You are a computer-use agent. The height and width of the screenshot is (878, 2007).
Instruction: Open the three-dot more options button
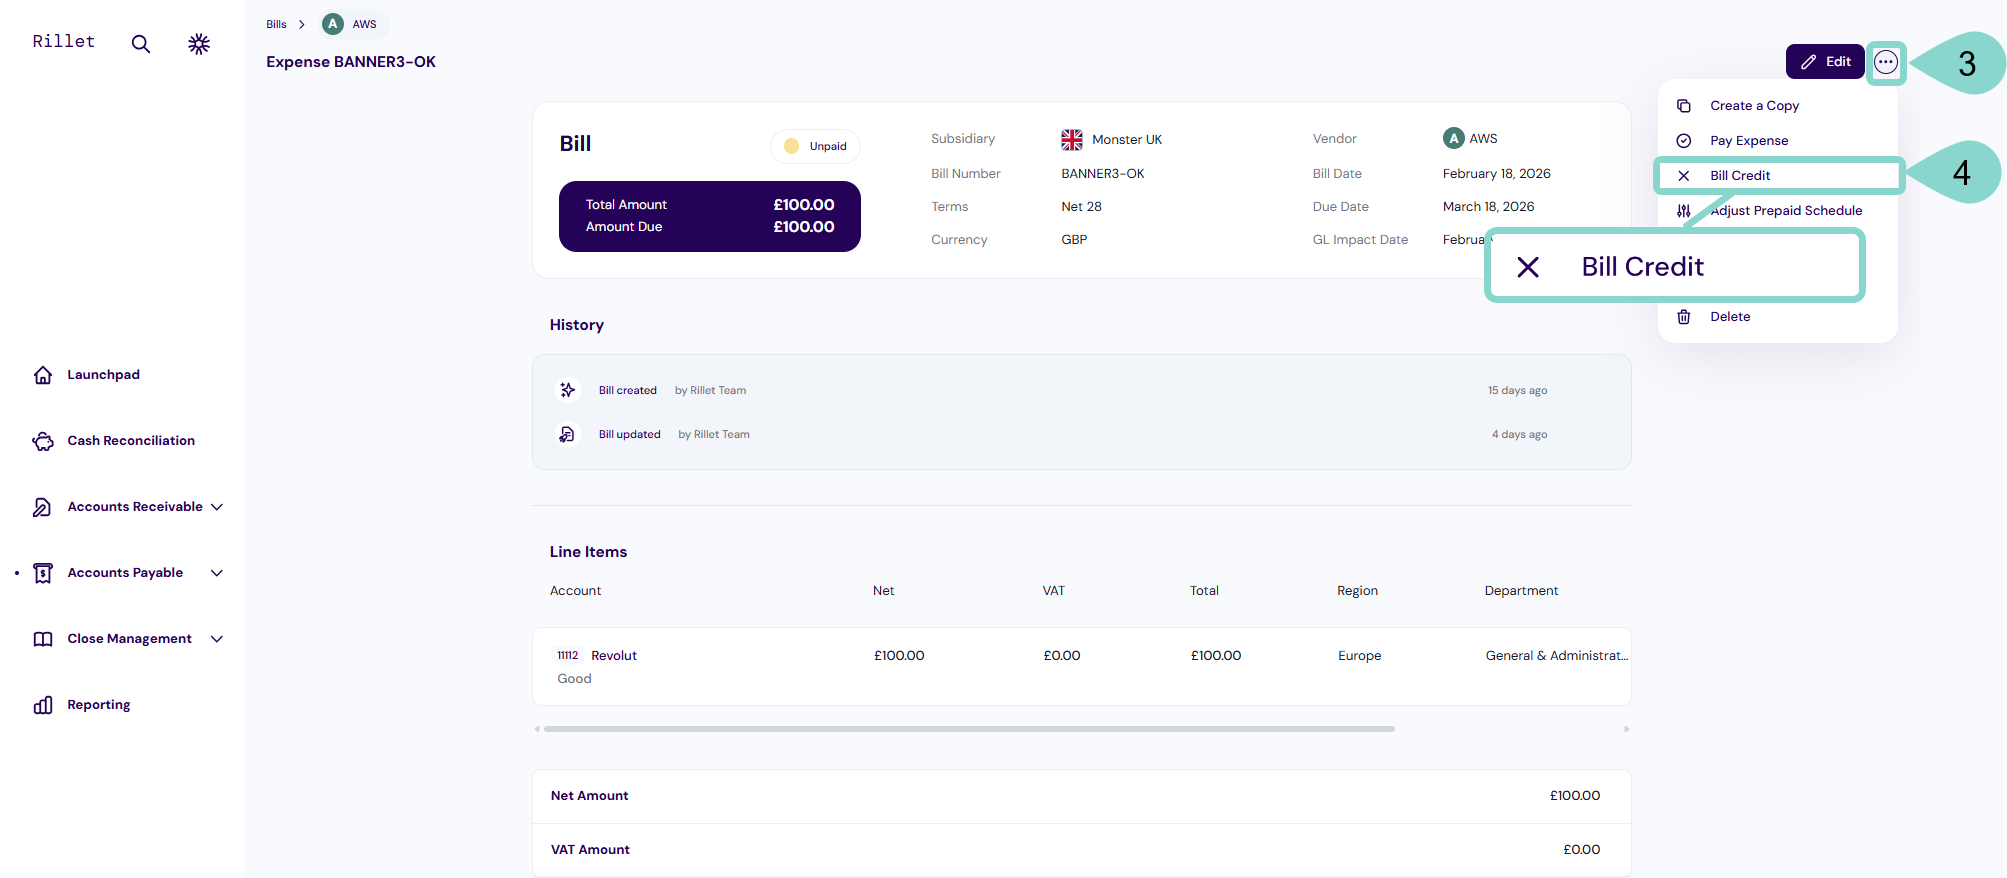1885,62
